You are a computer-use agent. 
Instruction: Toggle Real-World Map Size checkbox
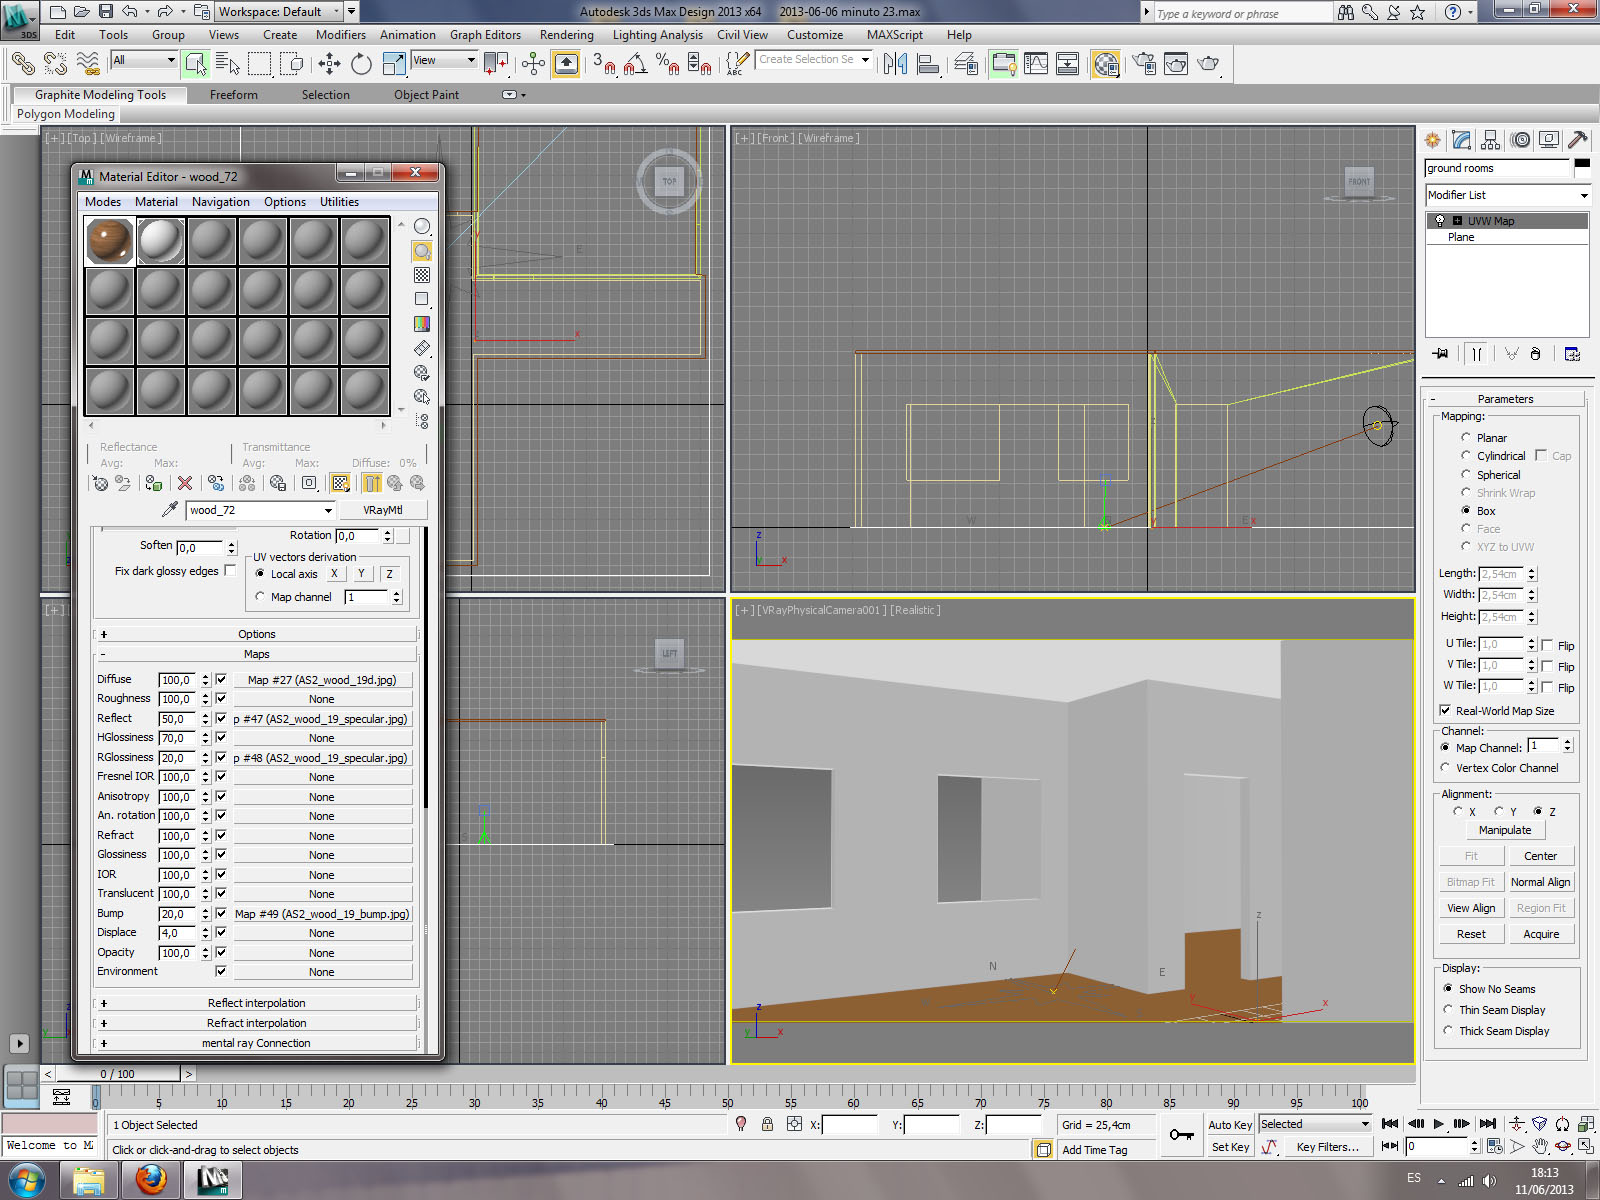[1445, 711]
